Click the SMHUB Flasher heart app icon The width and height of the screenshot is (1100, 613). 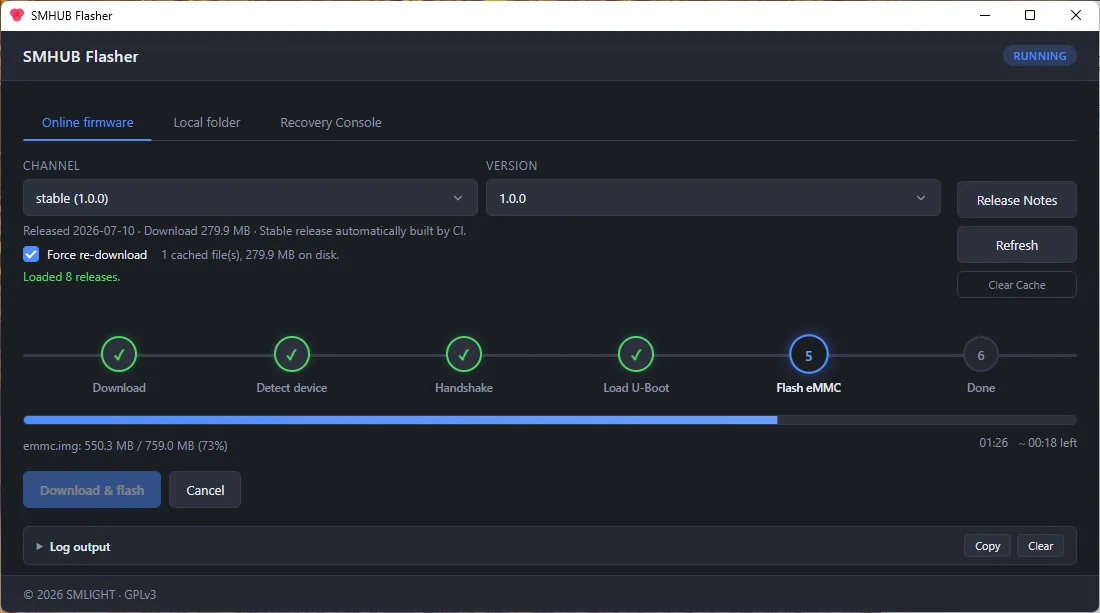pos(17,15)
